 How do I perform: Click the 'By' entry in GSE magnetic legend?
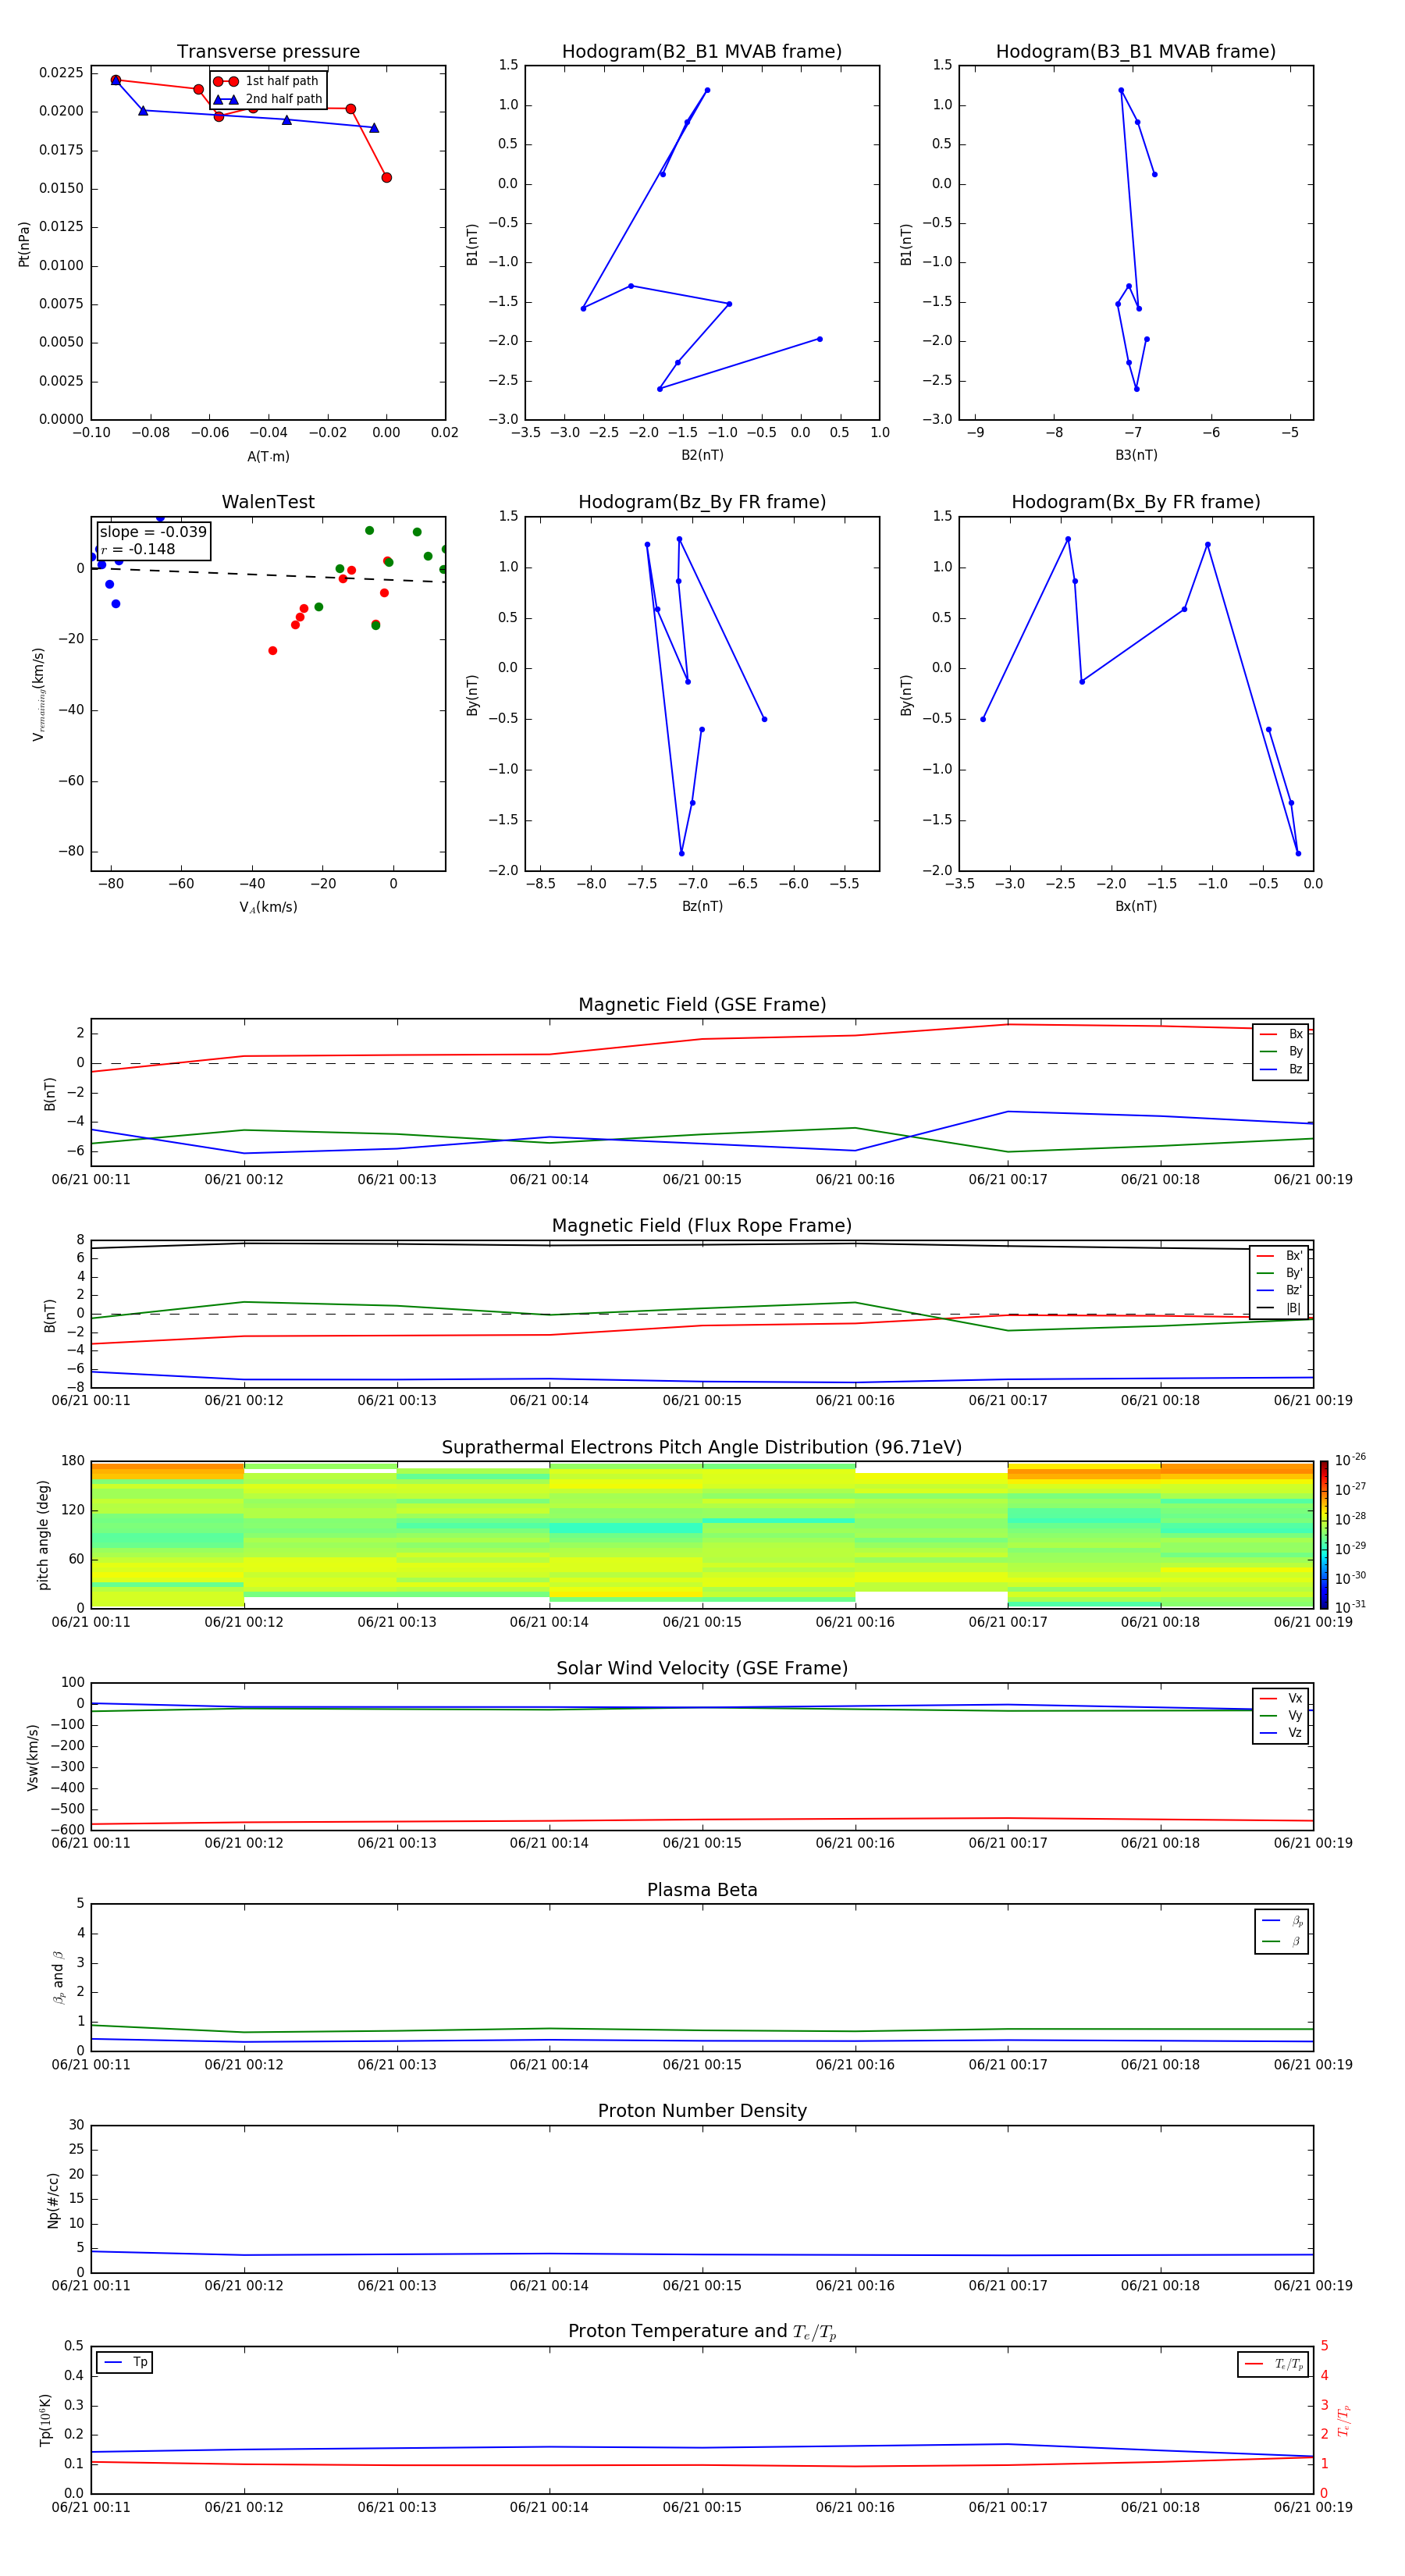[1281, 1051]
